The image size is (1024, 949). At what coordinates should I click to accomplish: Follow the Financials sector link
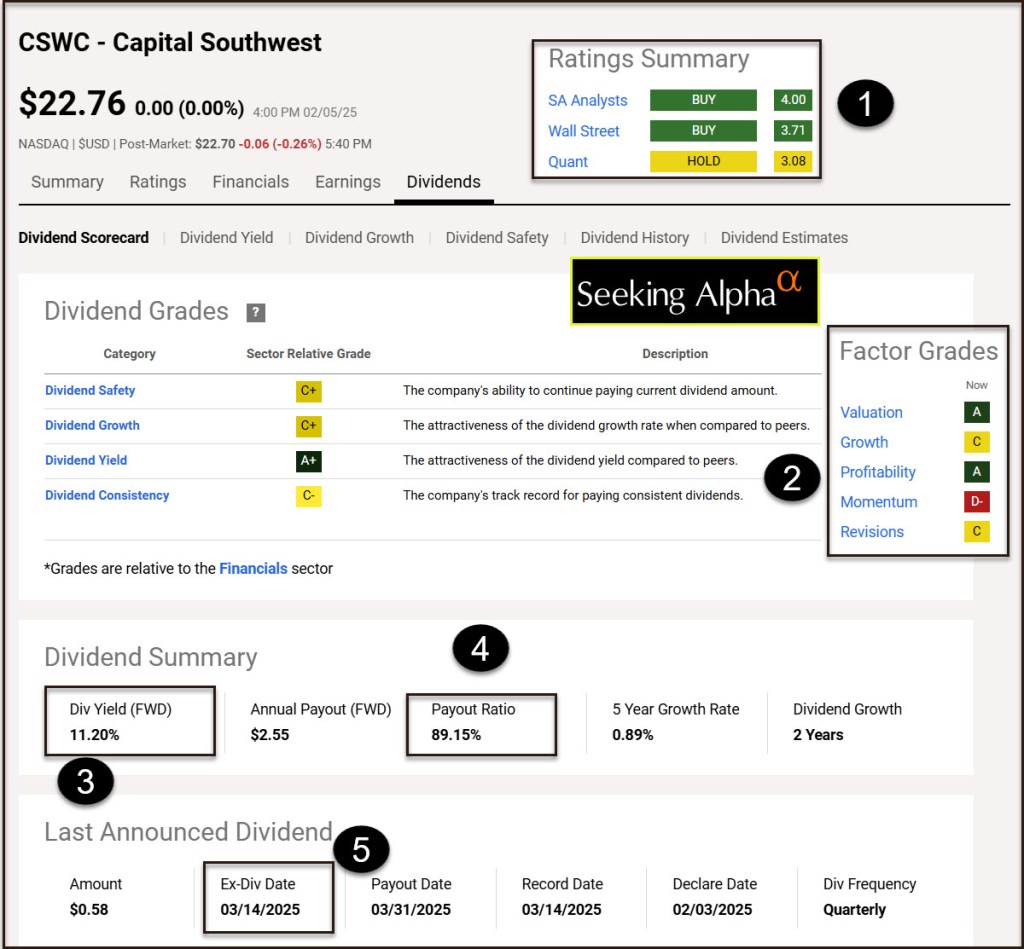(x=253, y=569)
